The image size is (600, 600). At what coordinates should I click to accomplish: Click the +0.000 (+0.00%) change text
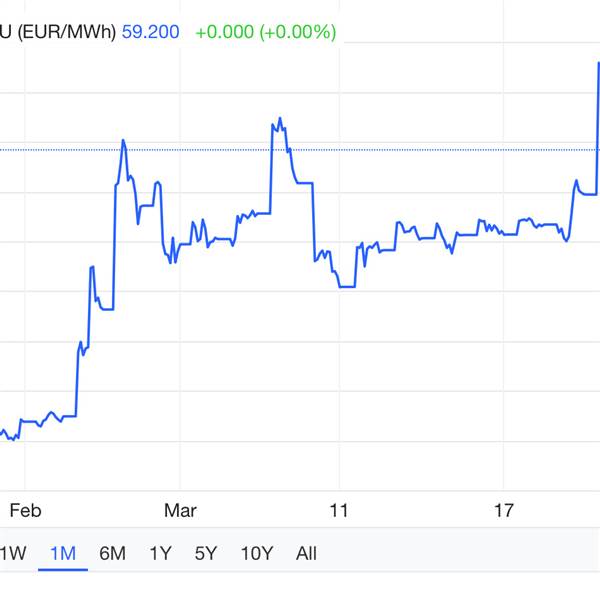(x=266, y=32)
